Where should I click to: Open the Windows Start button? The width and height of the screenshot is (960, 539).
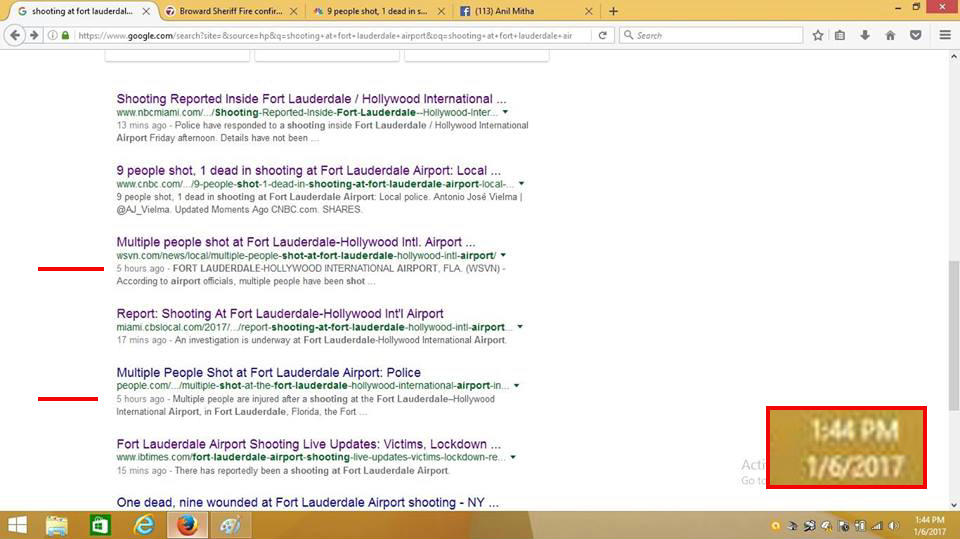click(x=17, y=525)
